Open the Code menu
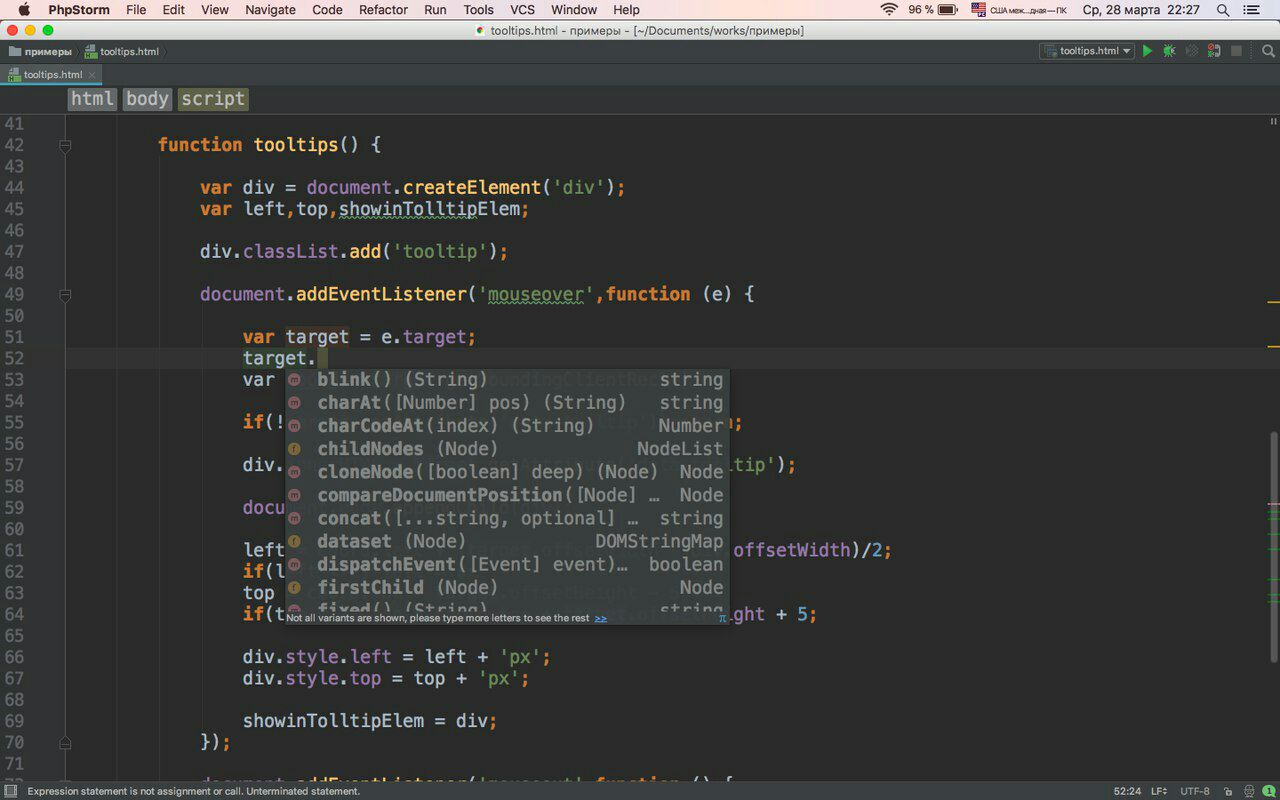 pyautogui.click(x=328, y=10)
